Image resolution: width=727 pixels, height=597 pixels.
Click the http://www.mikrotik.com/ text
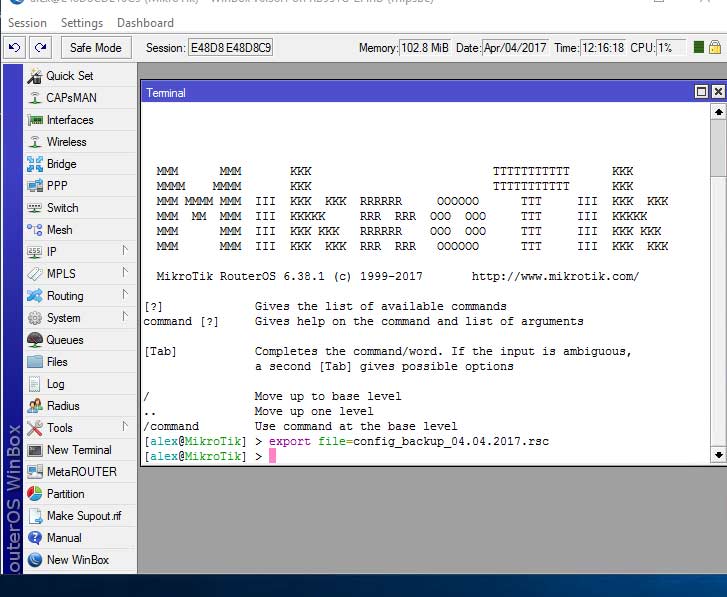click(x=555, y=276)
